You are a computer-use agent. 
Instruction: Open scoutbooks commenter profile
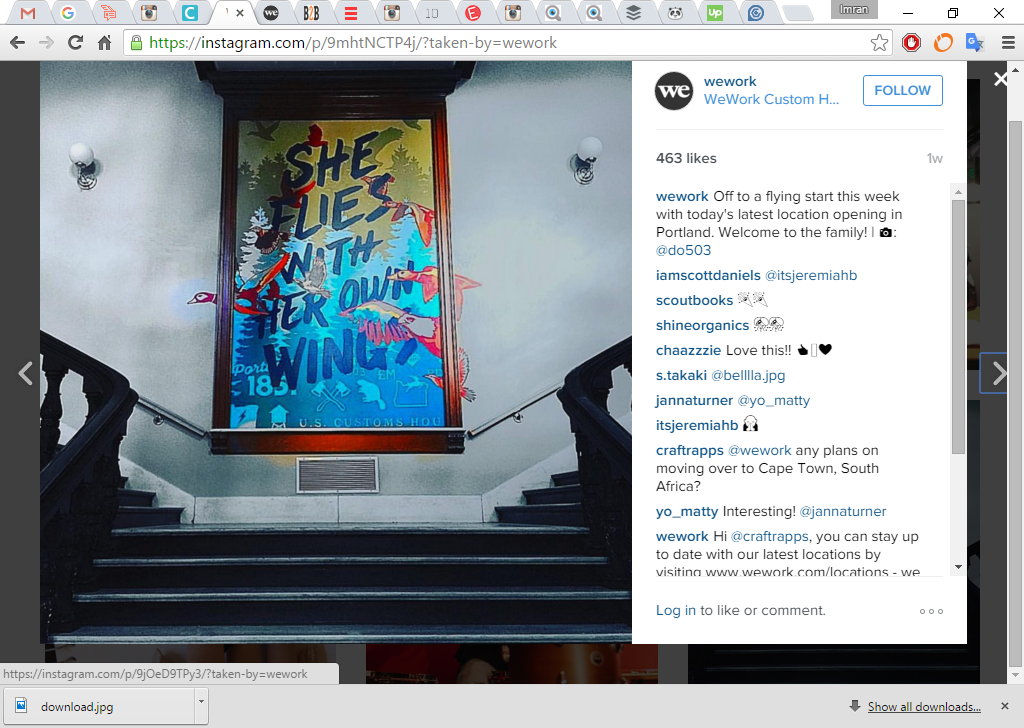tap(694, 300)
